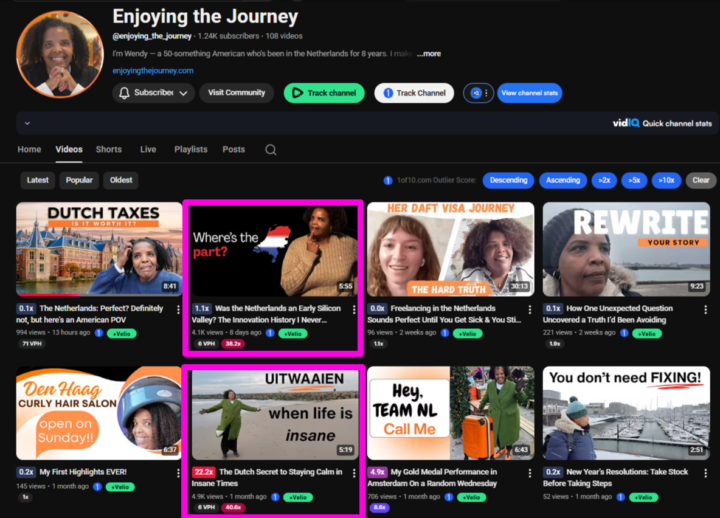This screenshot has height=518, width=720.
Task: Click the green Velio badge under Dutch Taxes video
Action: (x=122, y=334)
